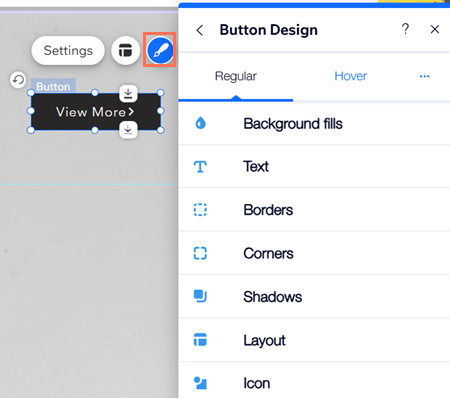Viewport: 450px width, 399px height.
Task: Click the bottom stretch handle below the button
Action: tap(128, 130)
